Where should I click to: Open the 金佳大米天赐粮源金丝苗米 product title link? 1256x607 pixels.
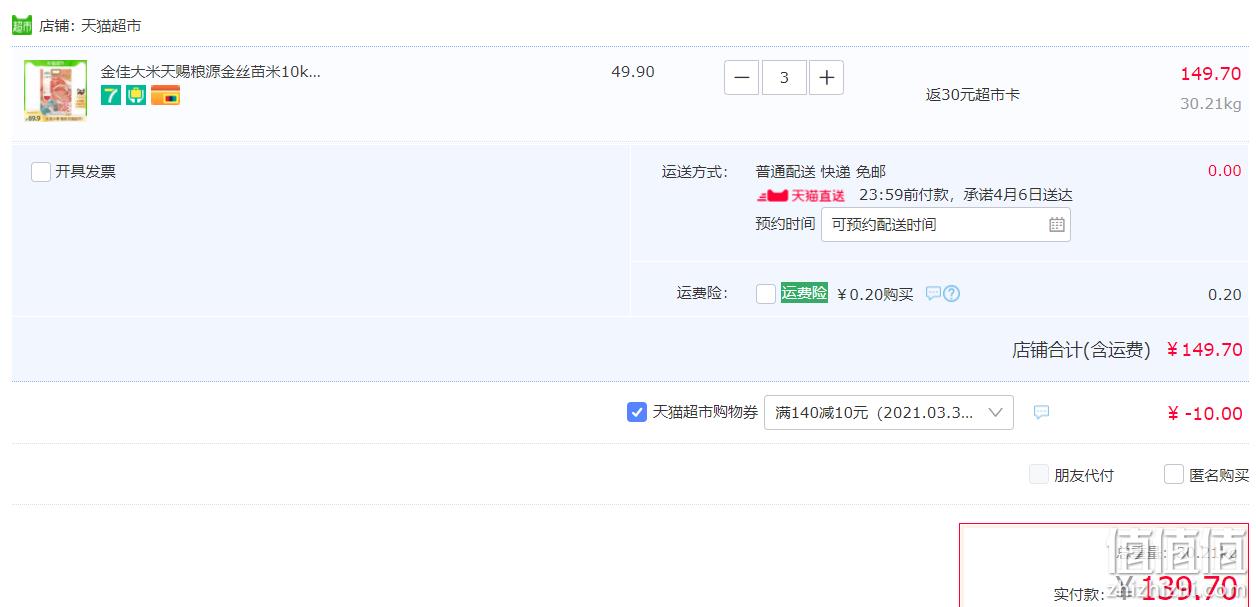[x=211, y=72]
